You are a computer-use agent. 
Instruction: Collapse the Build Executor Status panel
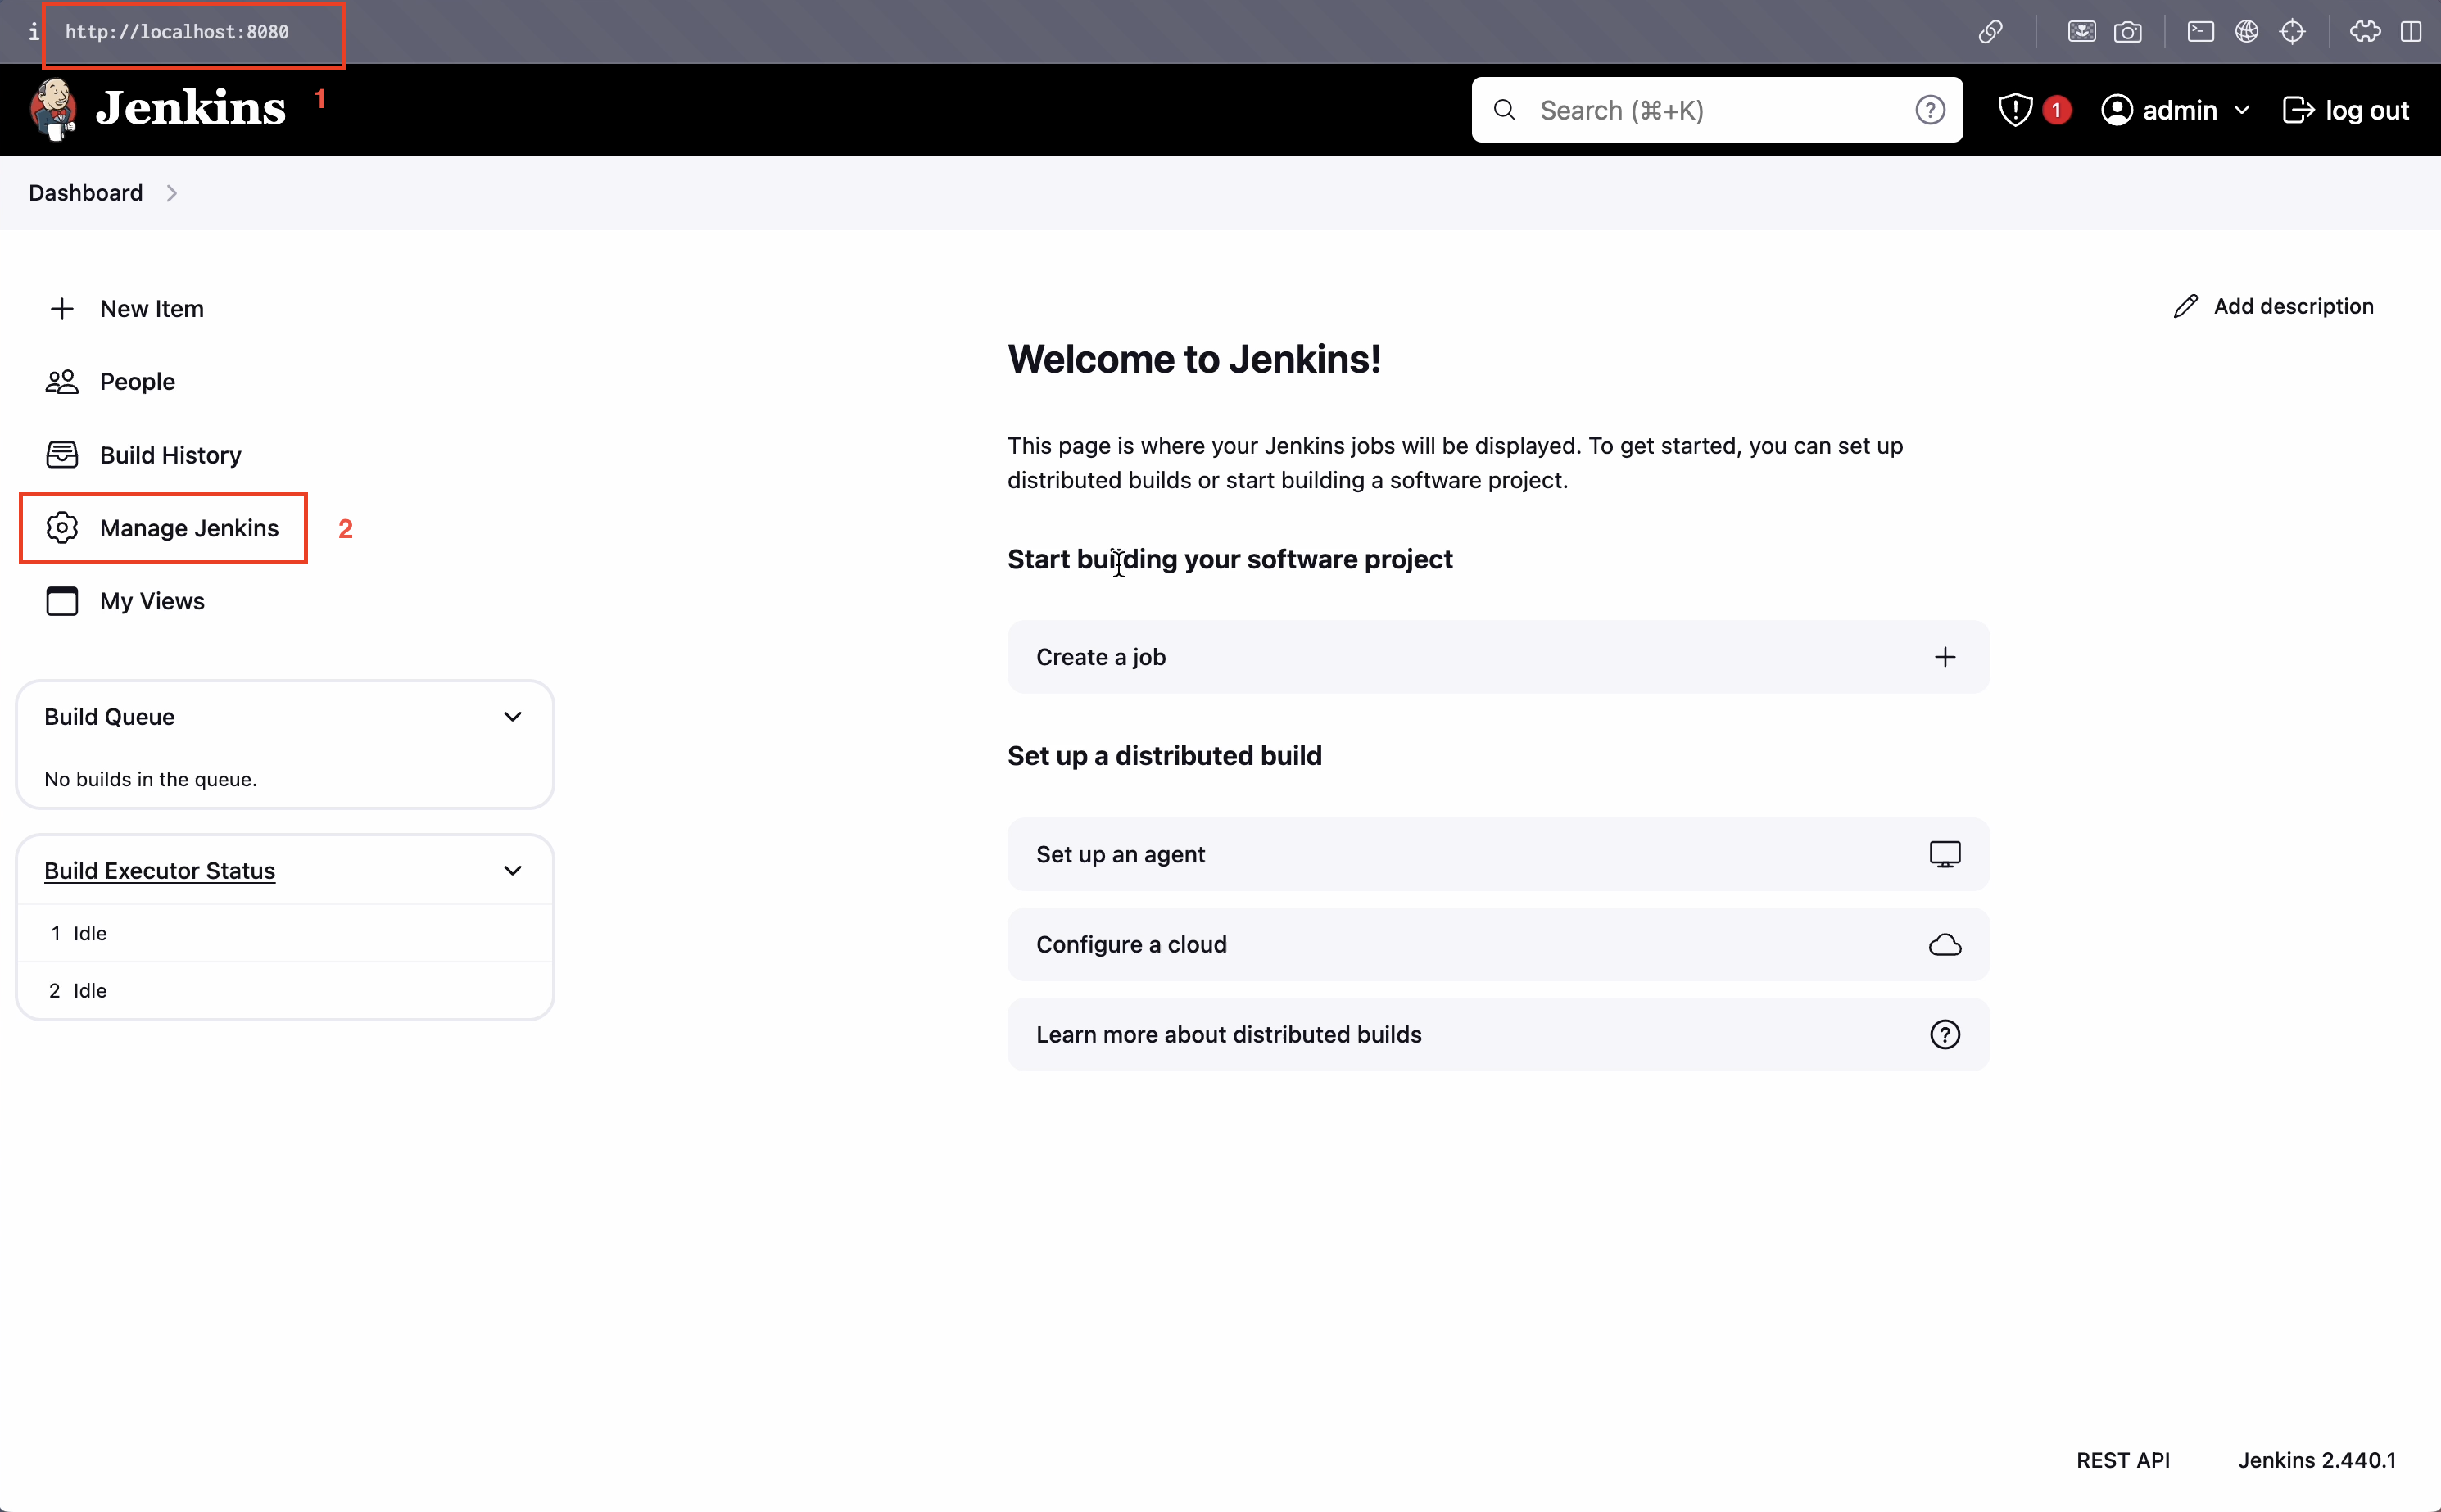coord(512,871)
